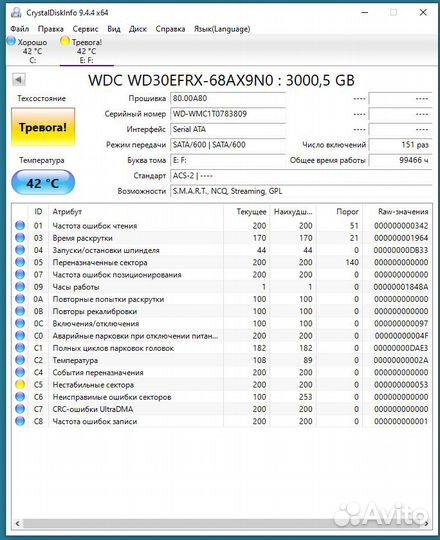Click blue status icon for attribute C6
The image size is (440, 540).
20,397
